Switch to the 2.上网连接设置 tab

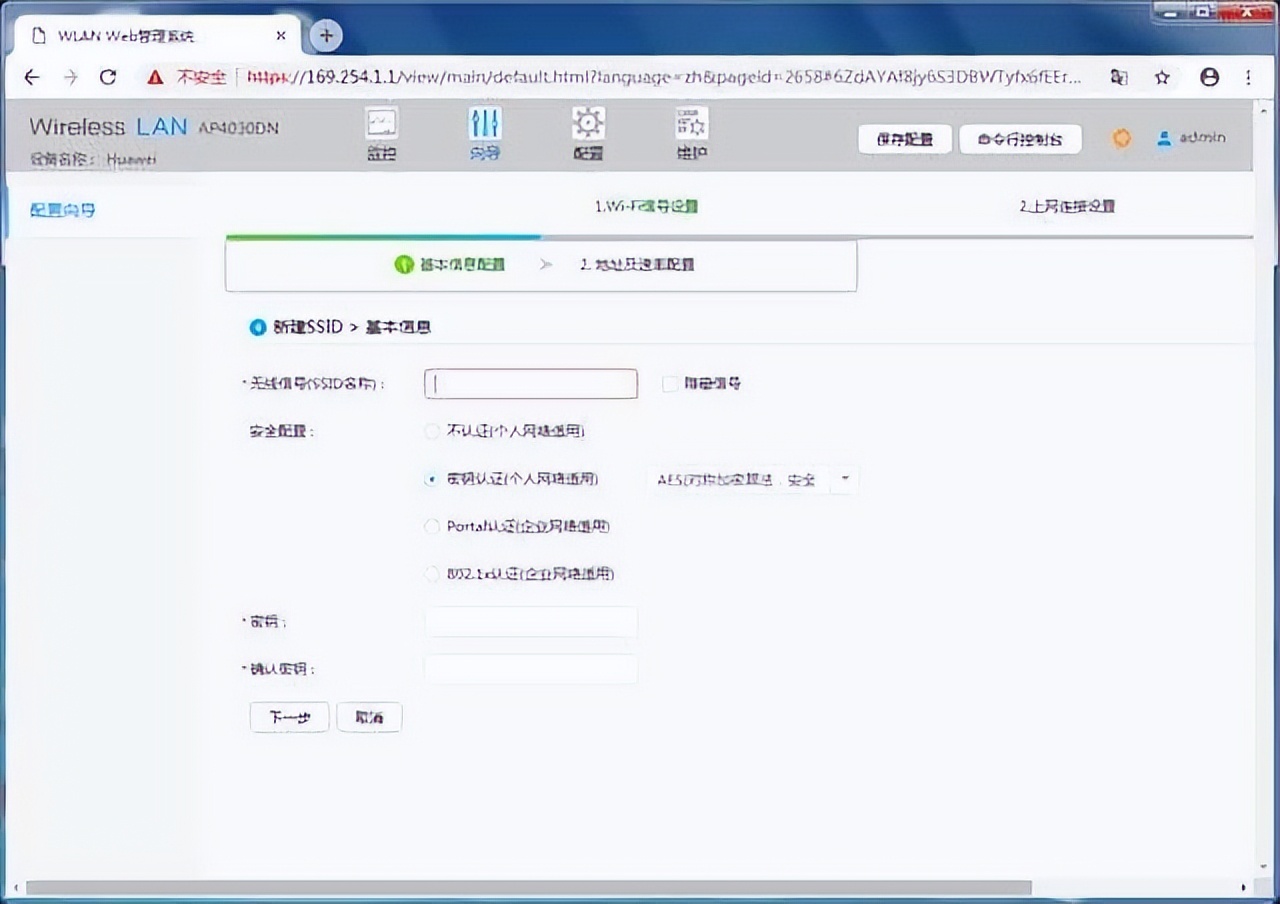click(1067, 206)
